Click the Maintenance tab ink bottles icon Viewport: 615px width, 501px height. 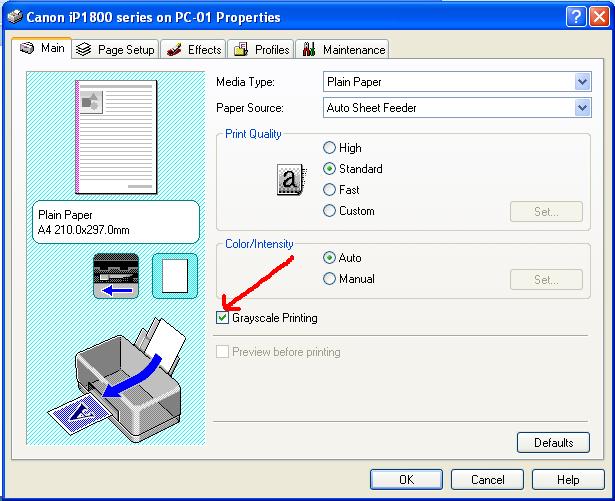(x=309, y=49)
